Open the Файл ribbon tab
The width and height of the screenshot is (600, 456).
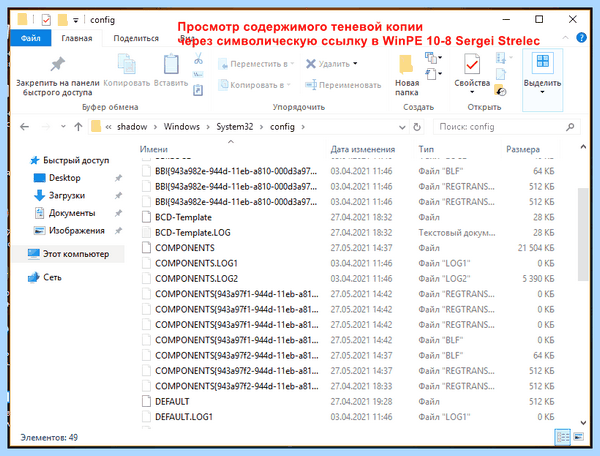point(31,38)
